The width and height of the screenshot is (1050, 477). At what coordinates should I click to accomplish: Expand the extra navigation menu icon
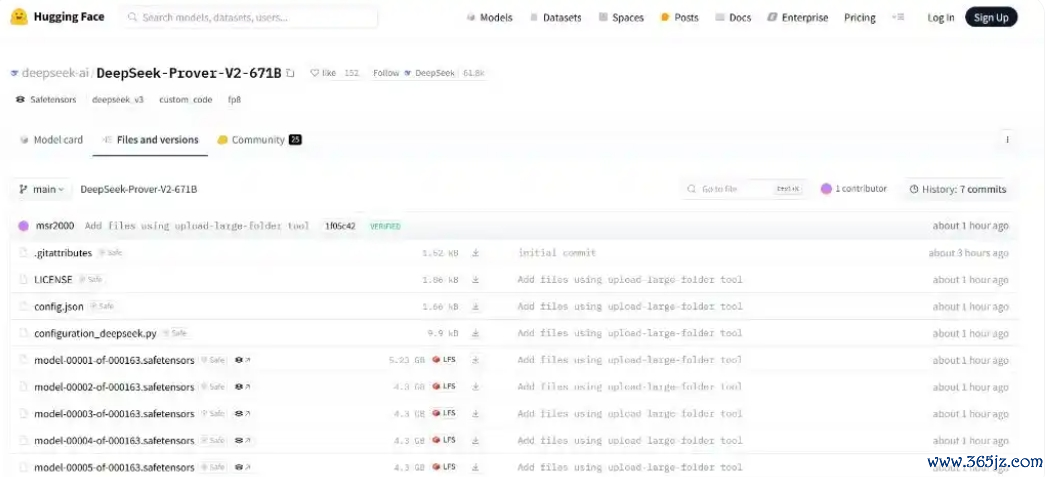tap(898, 17)
